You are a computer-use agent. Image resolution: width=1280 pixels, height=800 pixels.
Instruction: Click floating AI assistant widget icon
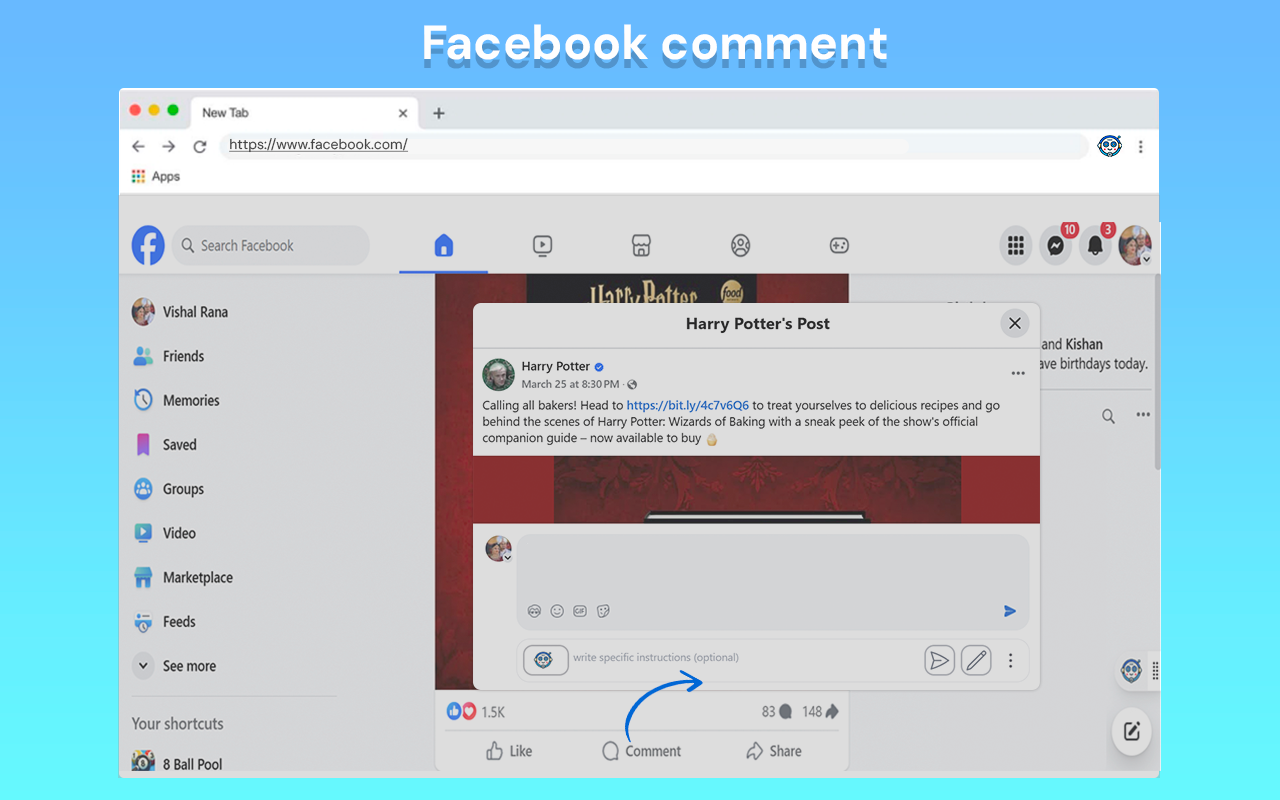(x=1131, y=671)
